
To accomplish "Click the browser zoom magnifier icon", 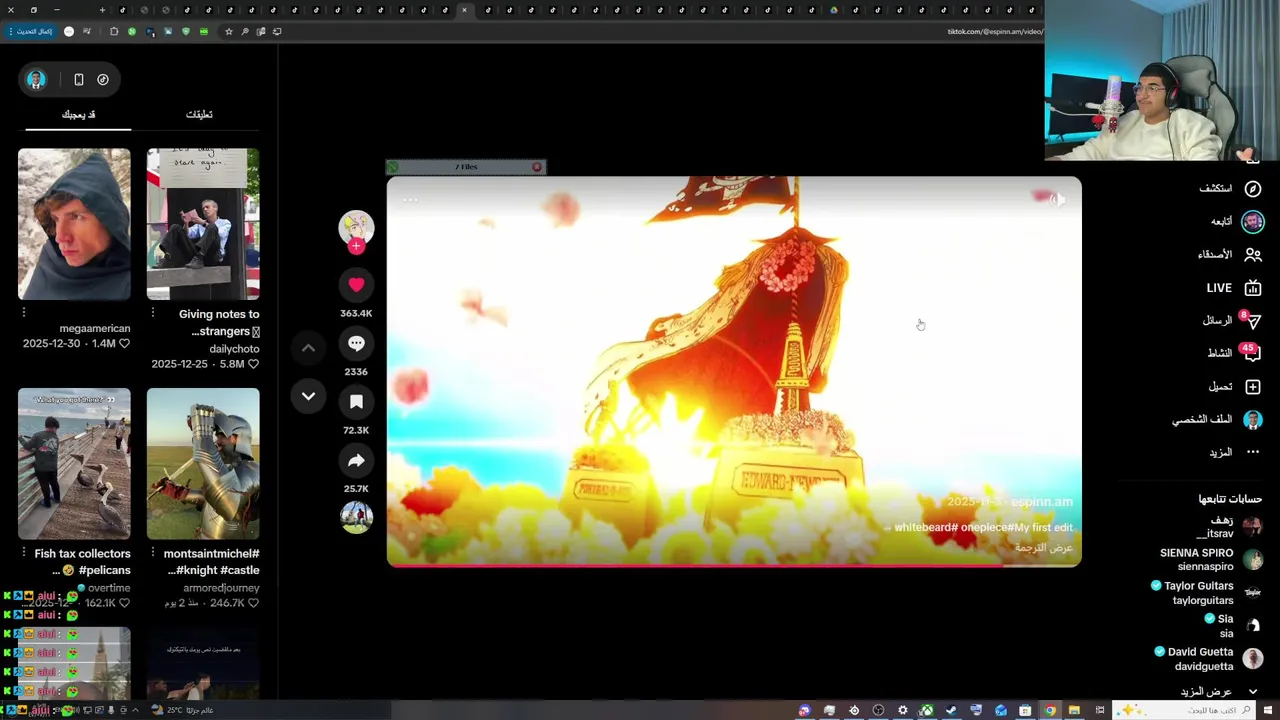I will pyautogui.click(x=245, y=31).
